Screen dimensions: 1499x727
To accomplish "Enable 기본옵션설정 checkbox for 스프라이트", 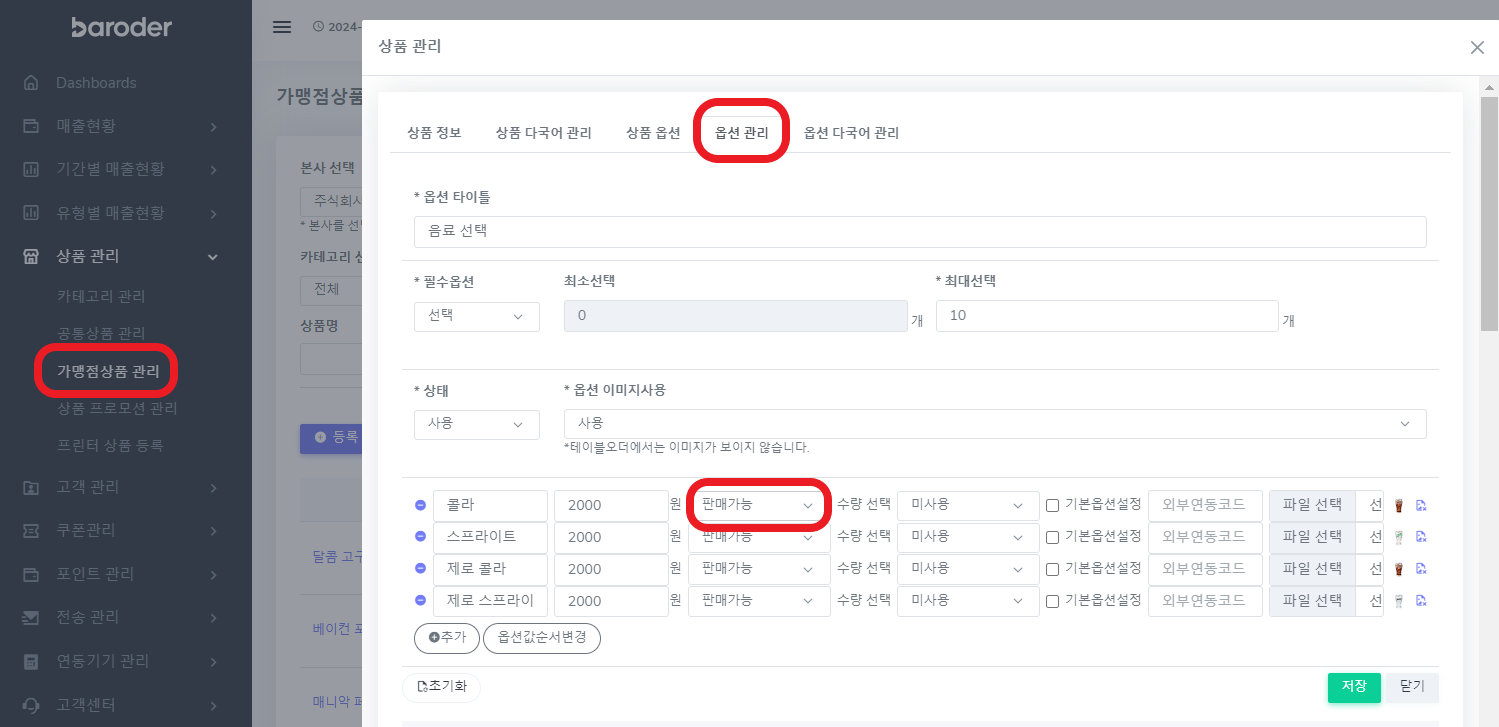I will click(1052, 538).
